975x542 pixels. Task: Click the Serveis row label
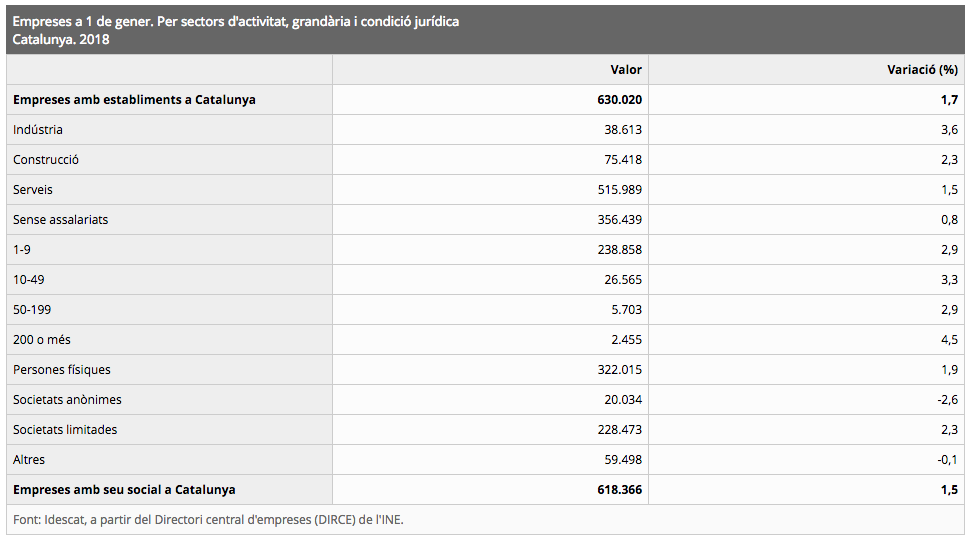click(x=33, y=190)
